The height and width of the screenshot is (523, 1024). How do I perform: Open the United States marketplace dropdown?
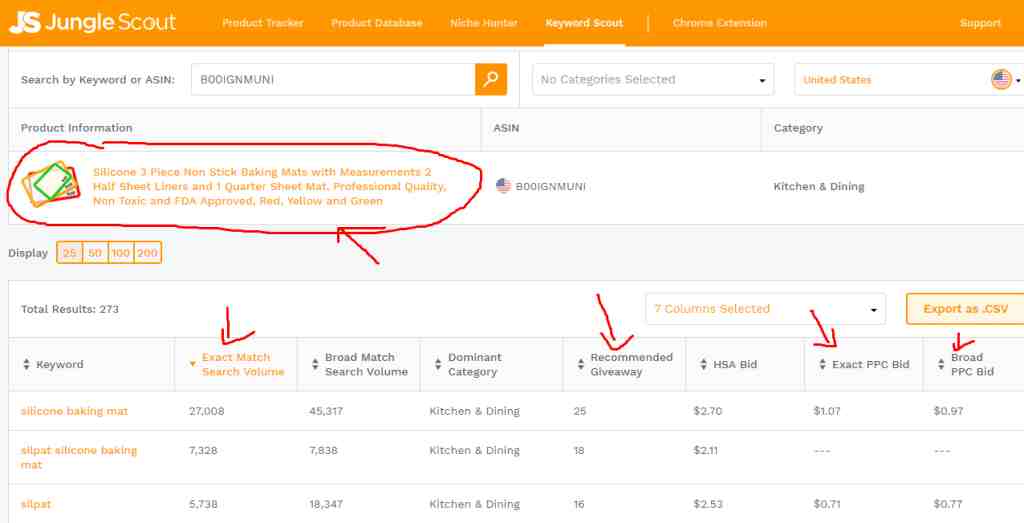909,80
